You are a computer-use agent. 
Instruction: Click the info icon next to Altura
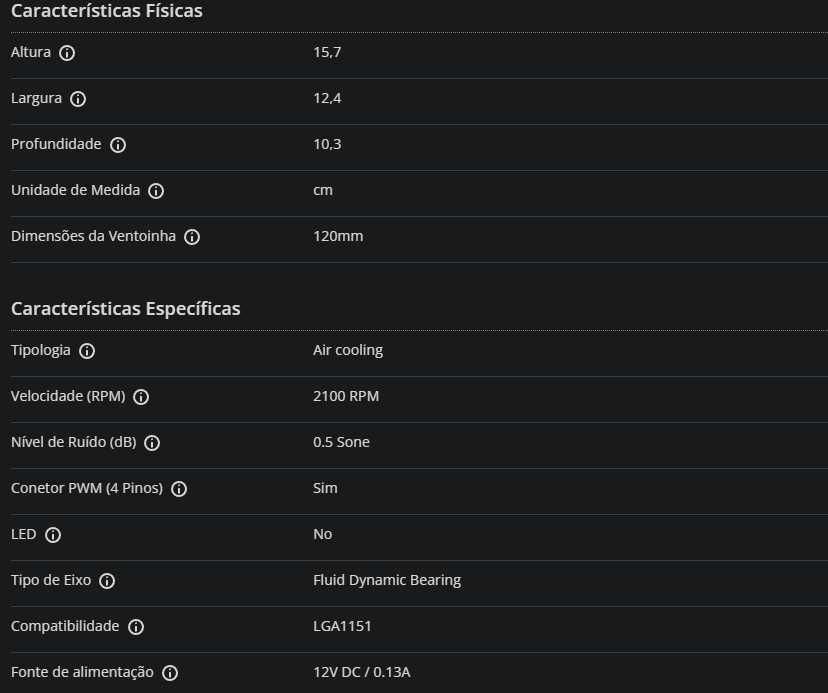(x=67, y=53)
